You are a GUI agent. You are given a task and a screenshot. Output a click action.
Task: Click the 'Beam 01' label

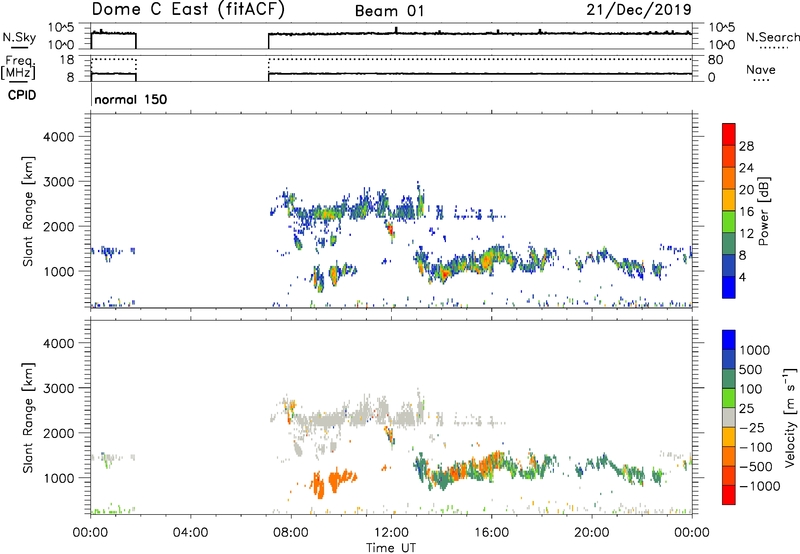[x=389, y=11]
